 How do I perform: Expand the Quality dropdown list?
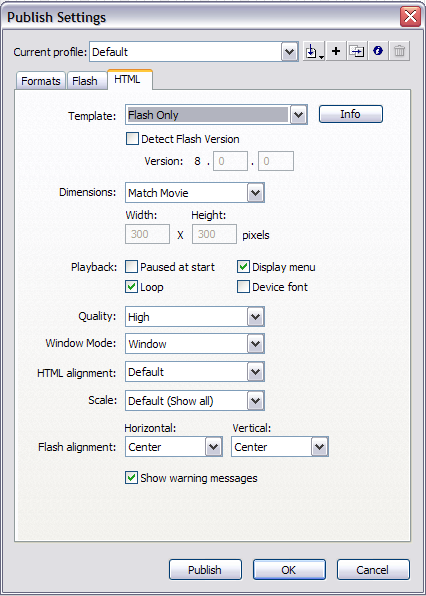point(195,317)
